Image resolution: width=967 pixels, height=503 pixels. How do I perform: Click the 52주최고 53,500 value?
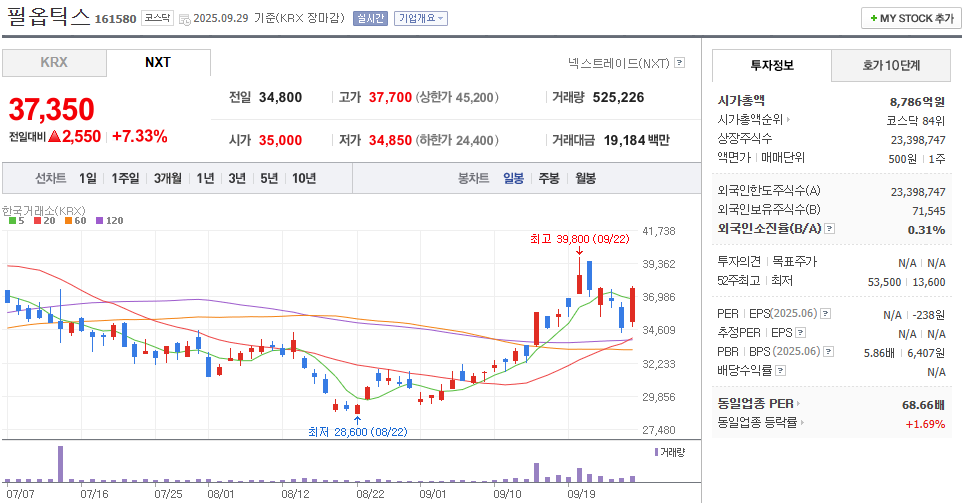pos(884,282)
